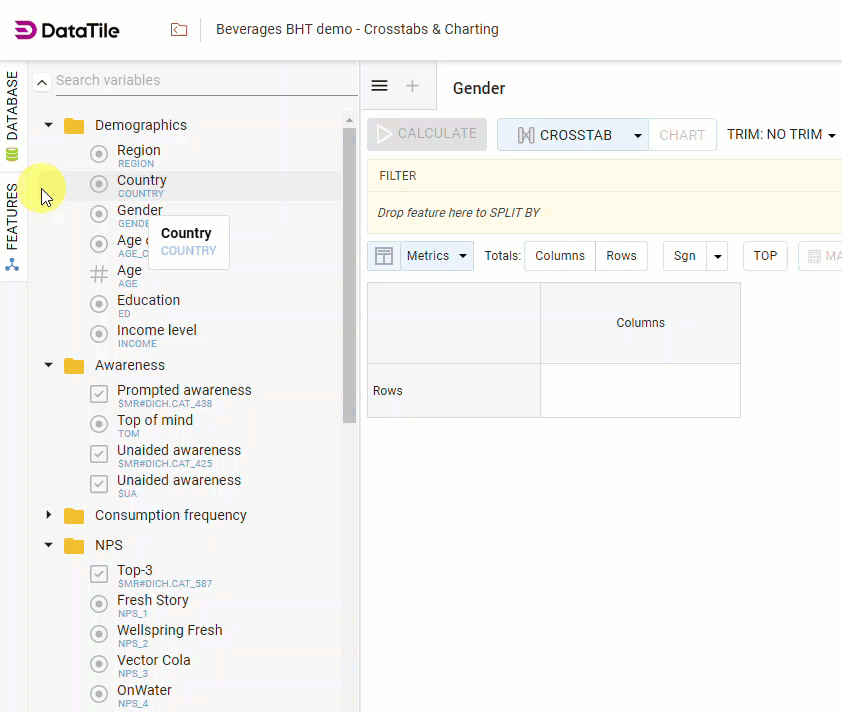
Task: Select the Top of mind radio button
Action: point(98,423)
